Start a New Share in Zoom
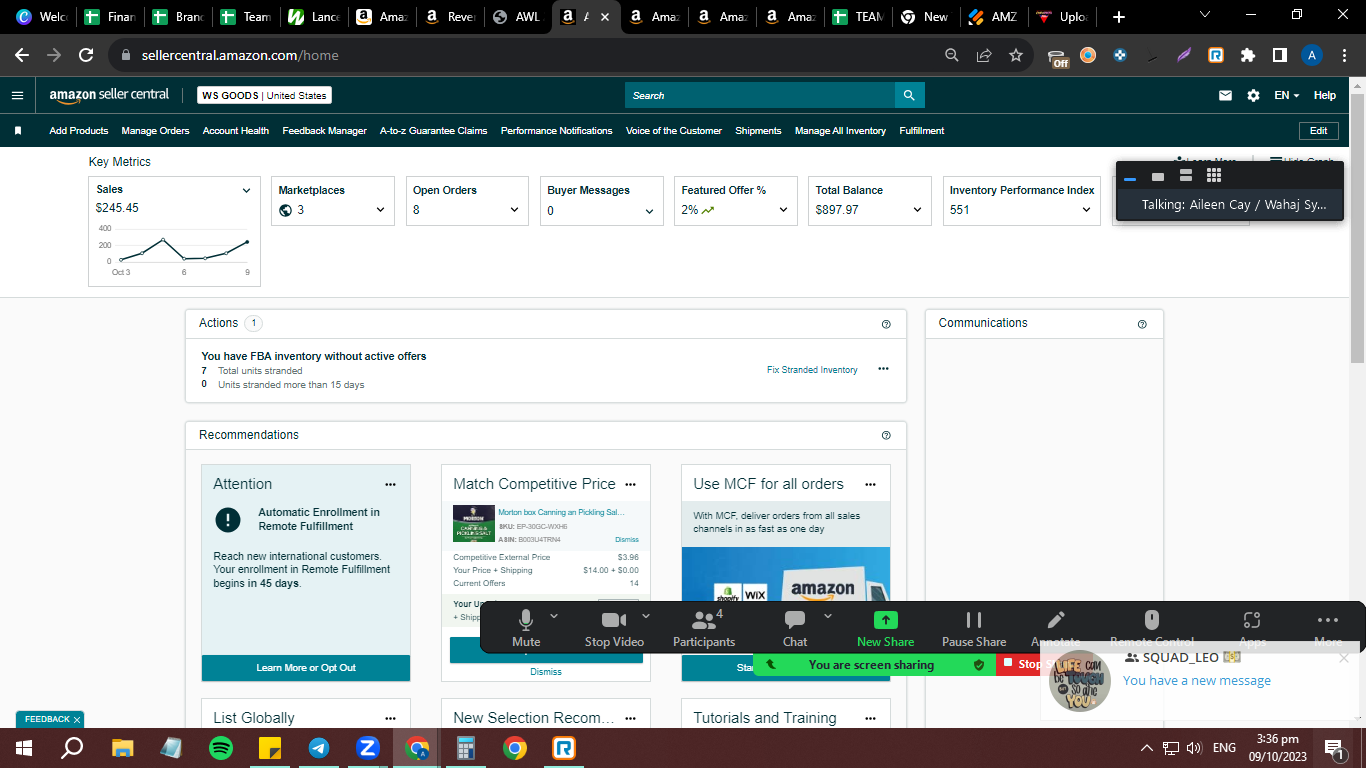This screenshot has height=768, width=1366. tap(885, 628)
